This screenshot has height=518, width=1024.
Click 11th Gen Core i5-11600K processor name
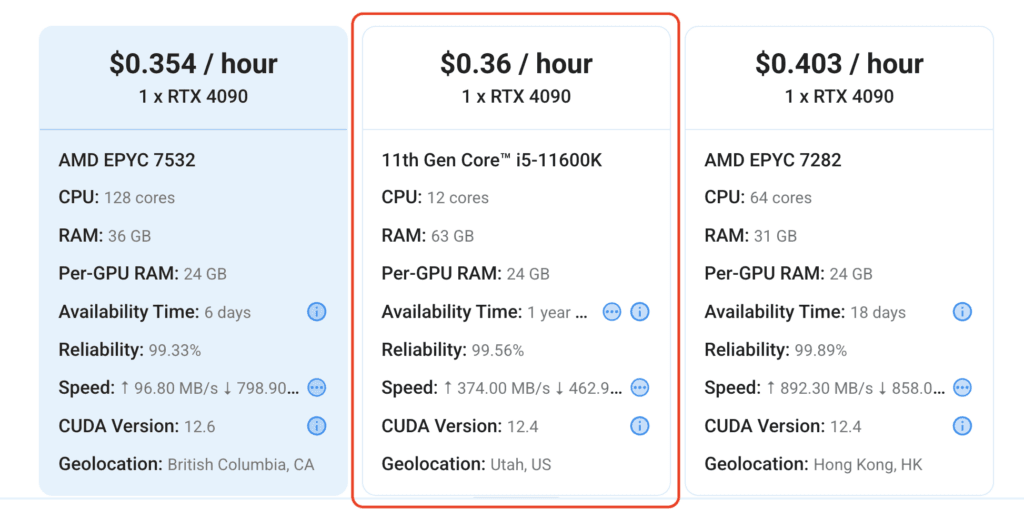pos(492,160)
